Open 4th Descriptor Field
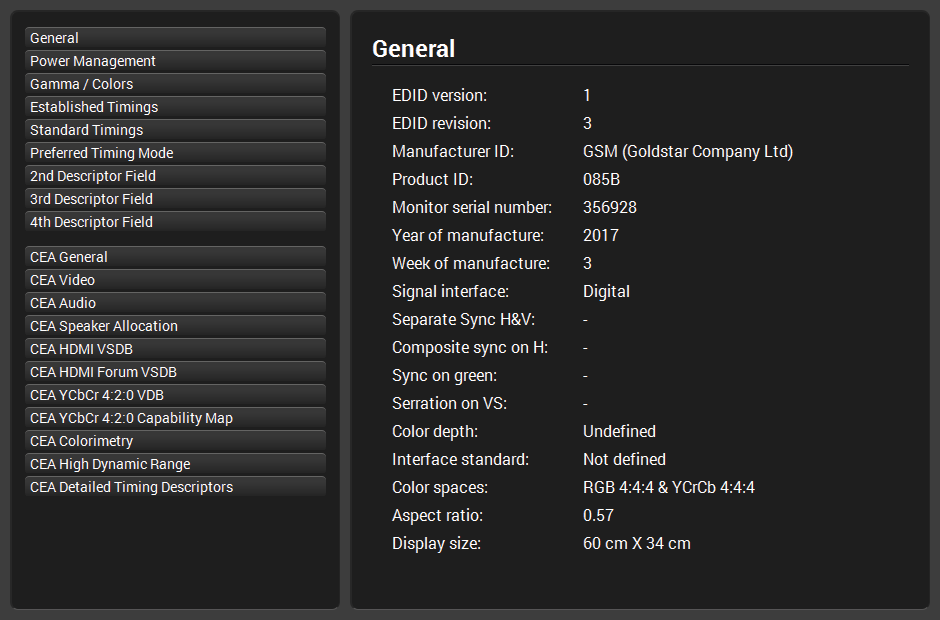The width and height of the screenshot is (940, 620). pos(175,222)
